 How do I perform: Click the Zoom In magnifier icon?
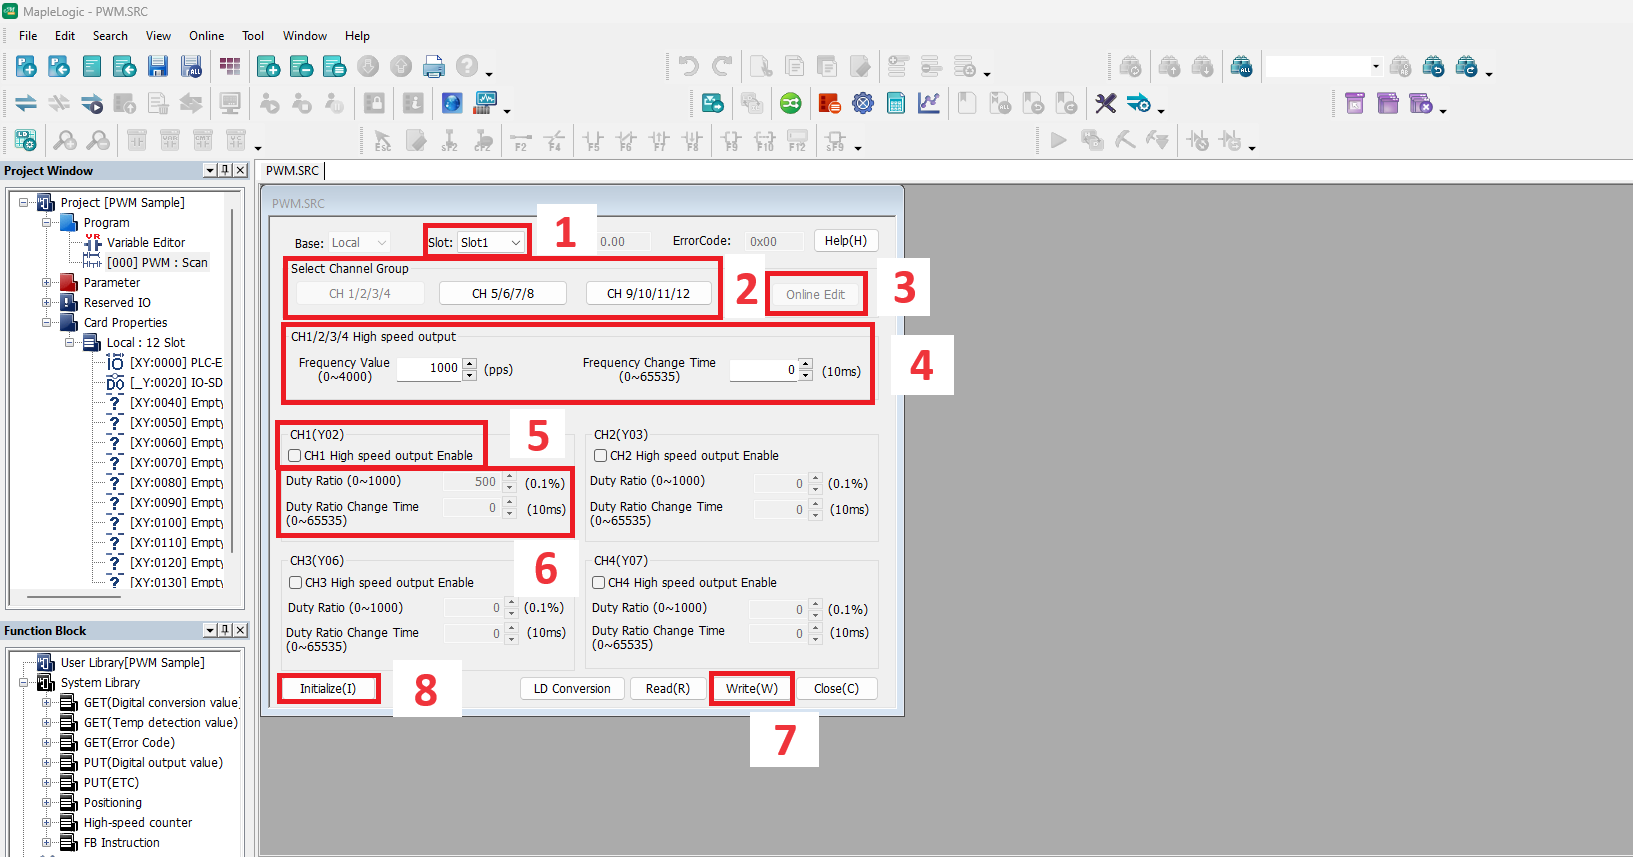(65, 140)
